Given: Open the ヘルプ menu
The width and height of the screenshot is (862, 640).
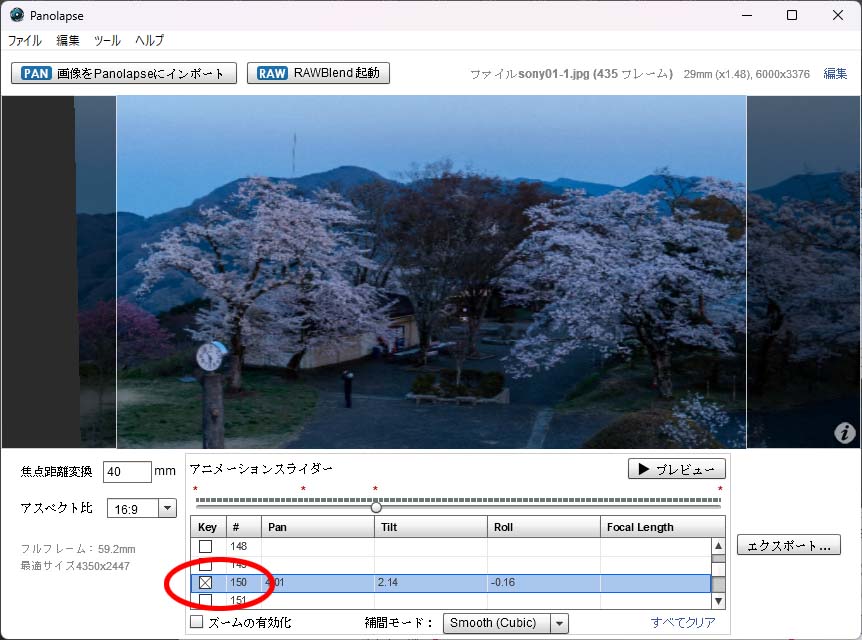Looking at the screenshot, I should point(149,41).
